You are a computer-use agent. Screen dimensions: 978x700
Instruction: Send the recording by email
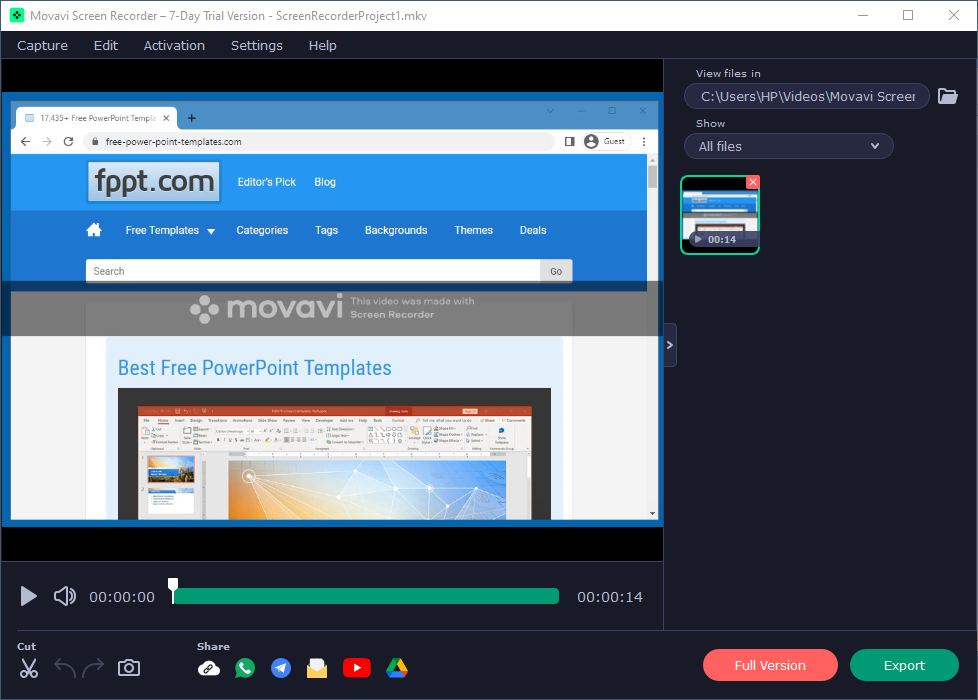317,668
